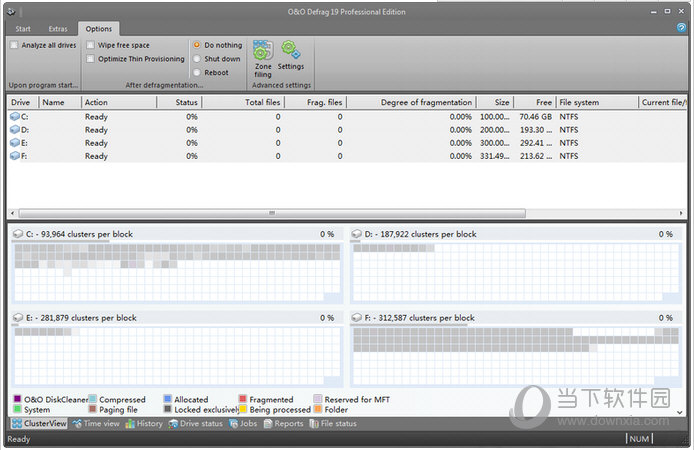
Task: Click the System green legend swatch
Action: click(17, 409)
